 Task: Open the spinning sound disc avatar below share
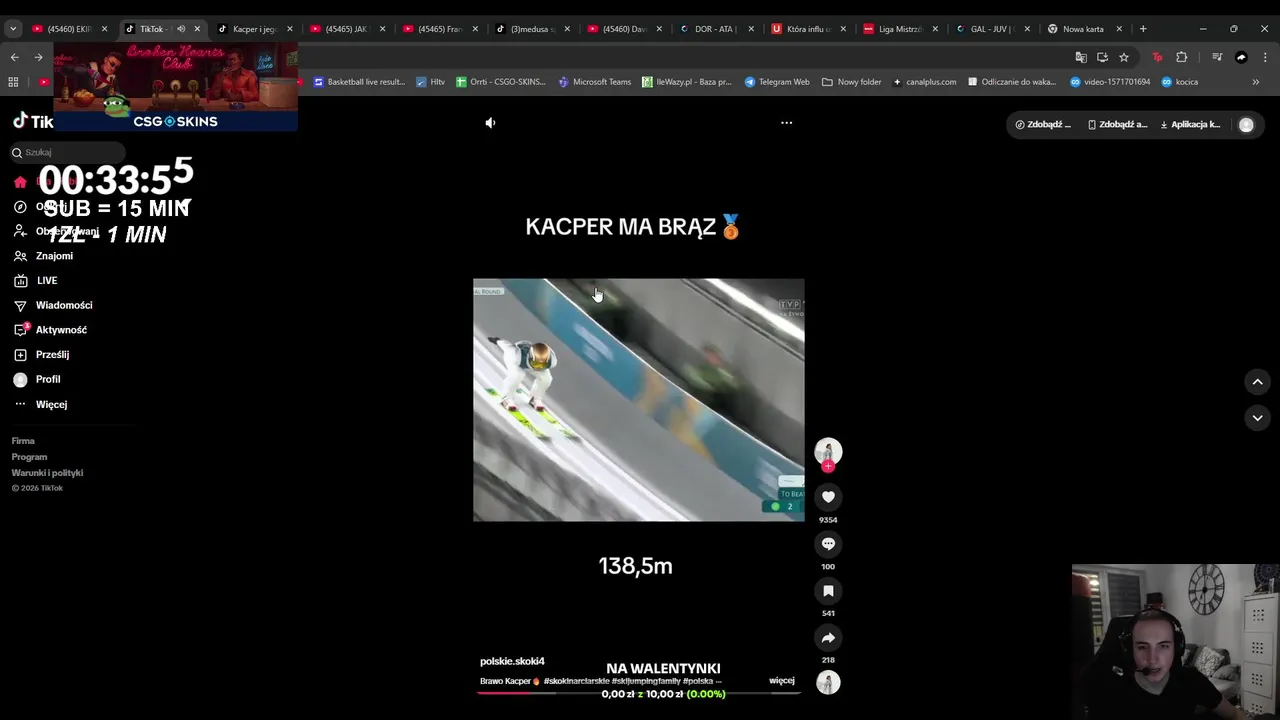[828, 682]
